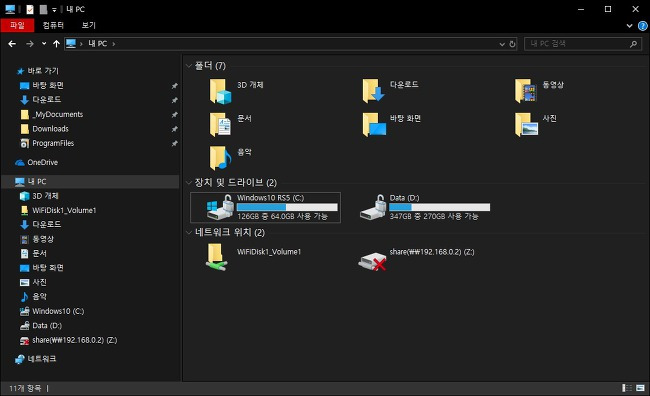Open the recent locations dropdown arrow

[44, 44]
